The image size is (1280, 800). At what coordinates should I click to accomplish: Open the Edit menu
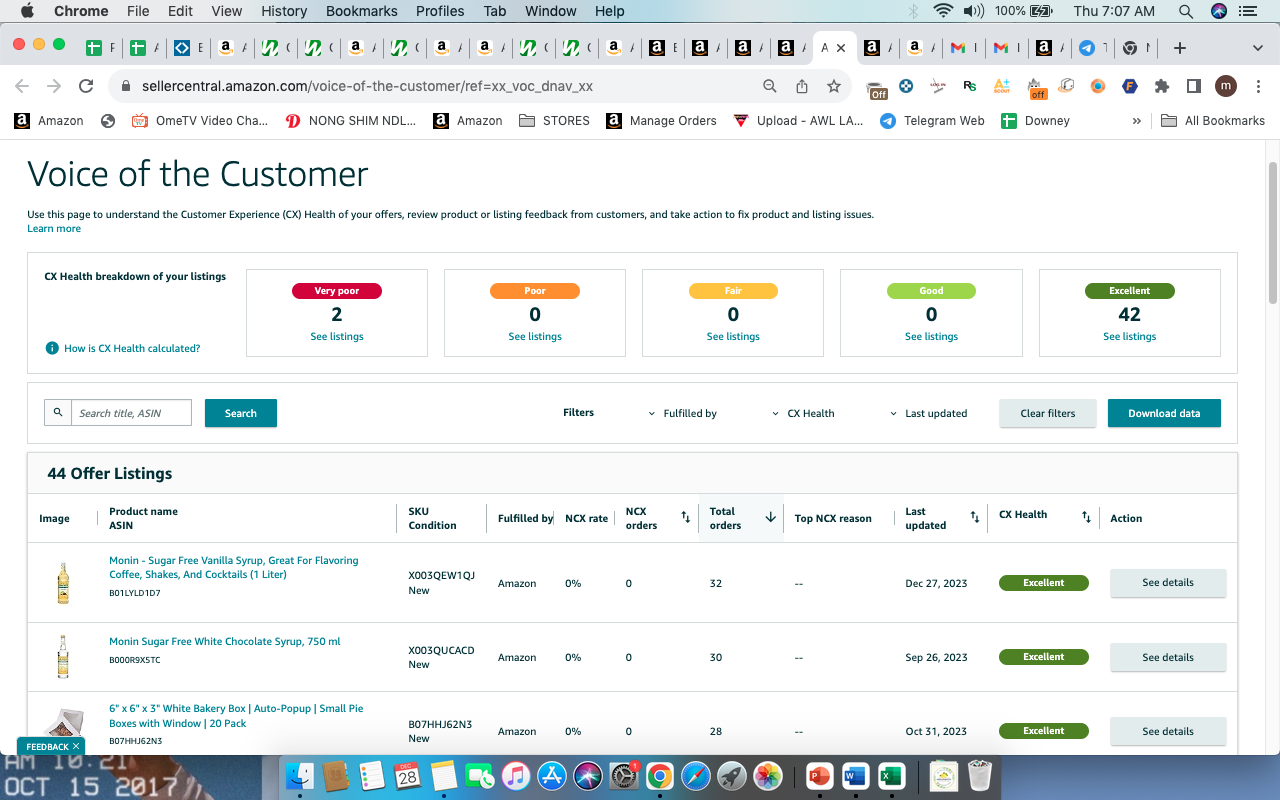pos(180,11)
